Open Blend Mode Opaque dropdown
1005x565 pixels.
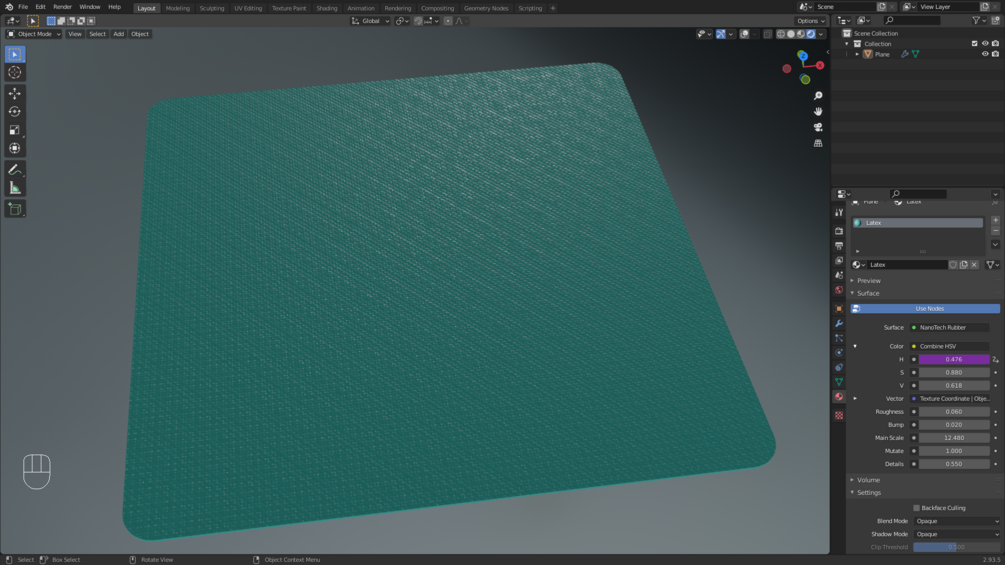coord(957,521)
